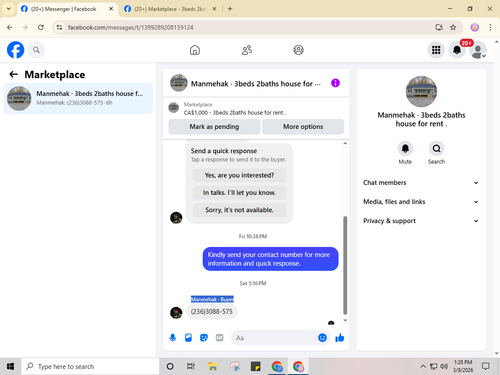Choose a sticker icon in composer

[x=204, y=338]
